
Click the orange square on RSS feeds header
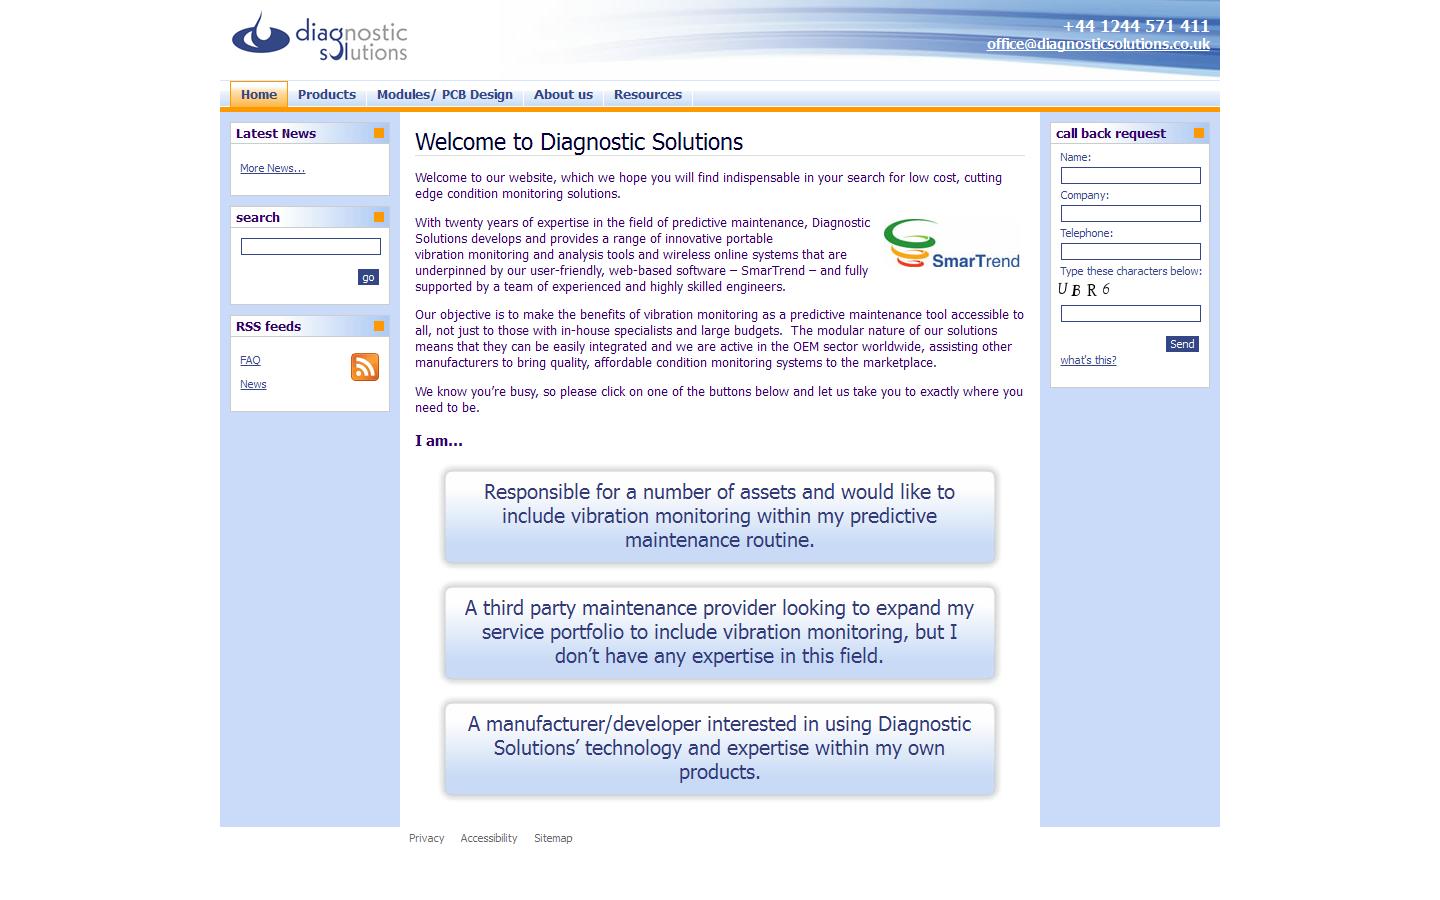(x=378, y=325)
